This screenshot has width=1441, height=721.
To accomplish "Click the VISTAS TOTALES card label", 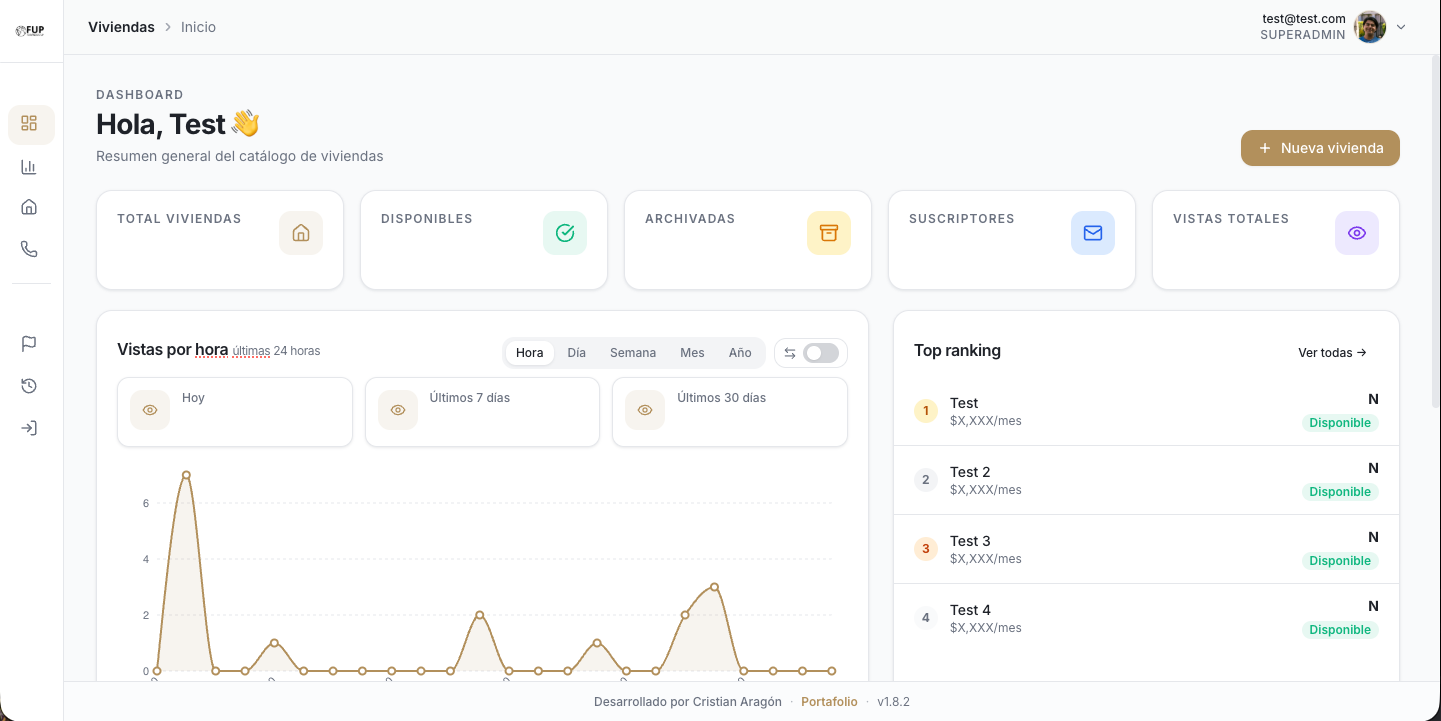I will [1231, 219].
